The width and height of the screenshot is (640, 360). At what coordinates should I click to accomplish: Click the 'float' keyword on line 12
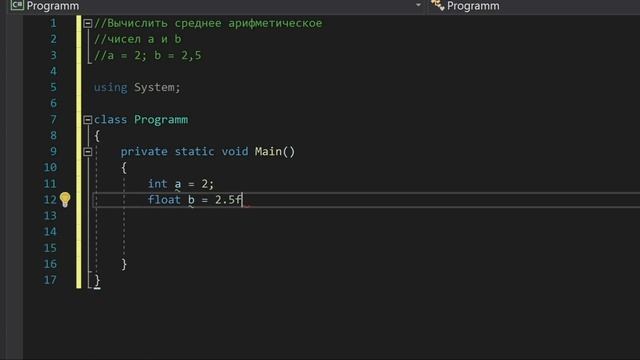tap(164, 200)
